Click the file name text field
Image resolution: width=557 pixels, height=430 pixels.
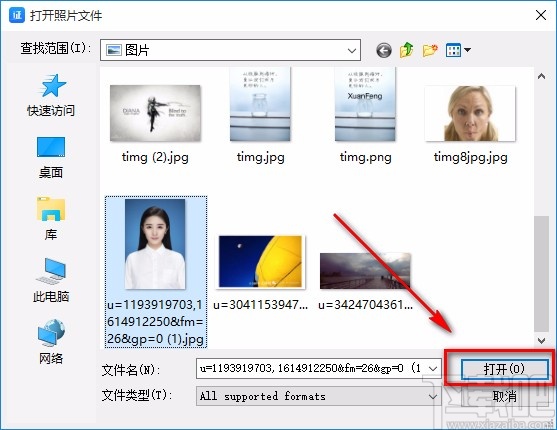311,369
